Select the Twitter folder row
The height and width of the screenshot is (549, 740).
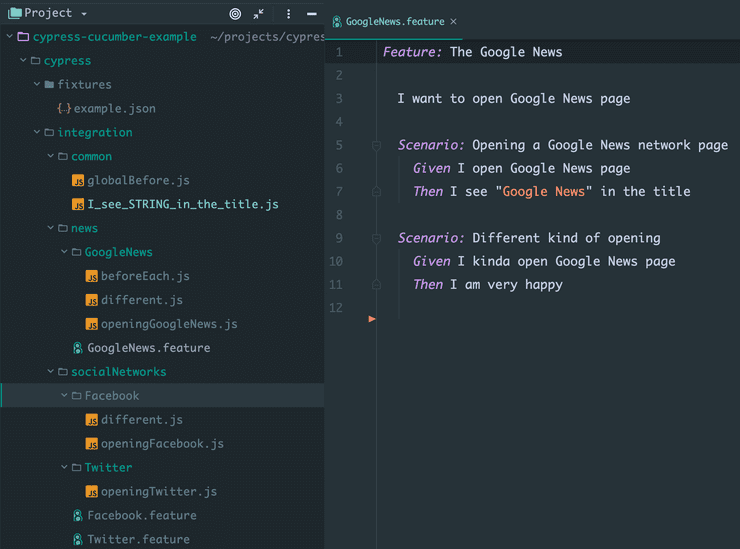[162, 467]
